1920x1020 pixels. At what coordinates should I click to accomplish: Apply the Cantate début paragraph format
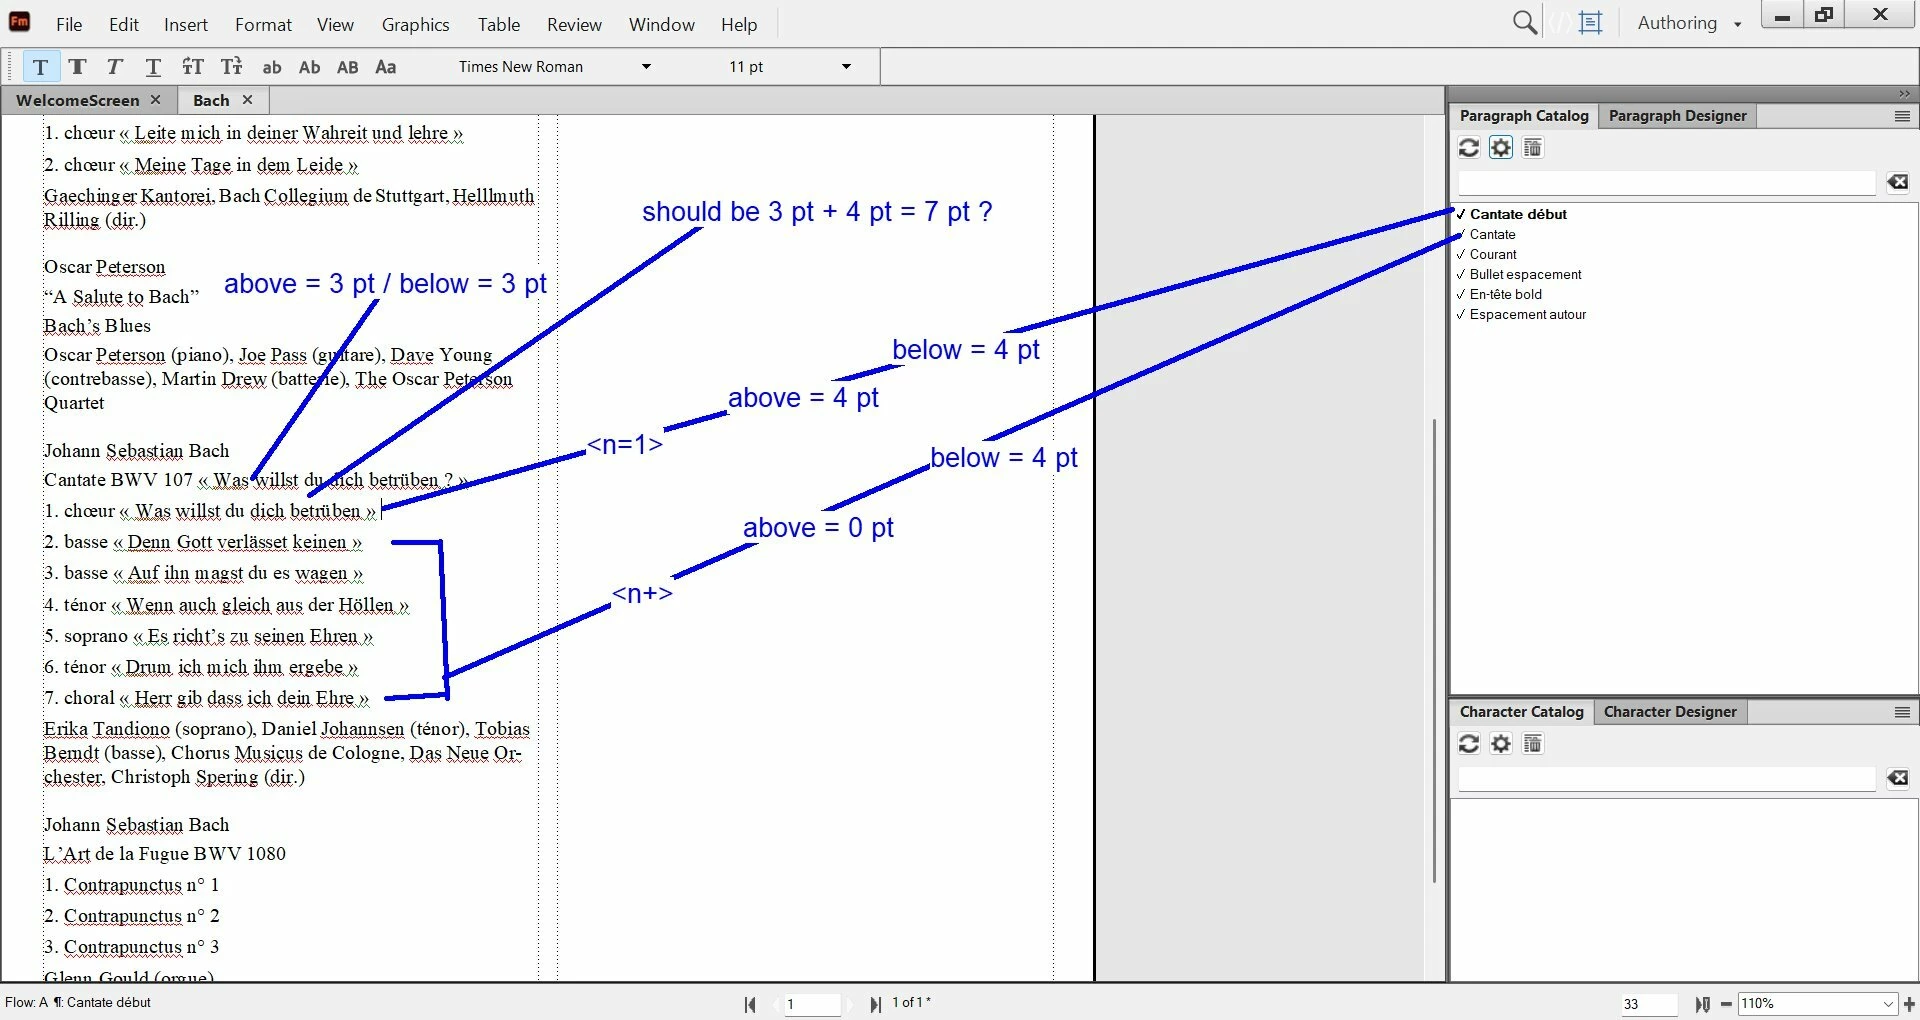coord(1518,214)
